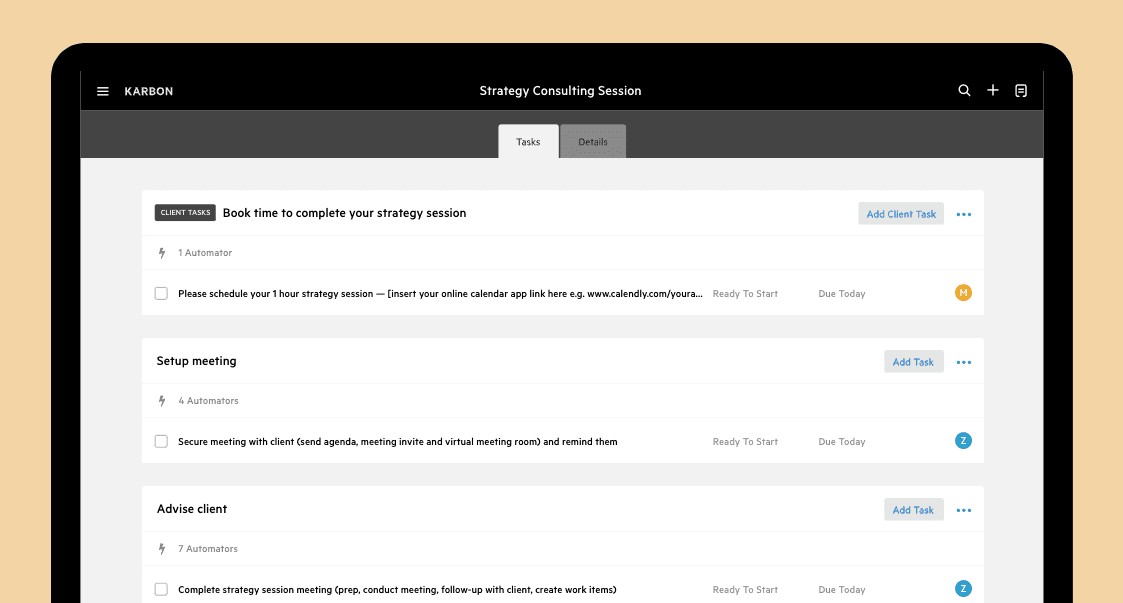Image resolution: width=1123 pixels, height=603 pixels.
Task: Click the Z avatar on Secure meeting task
Action: (963, 441)
